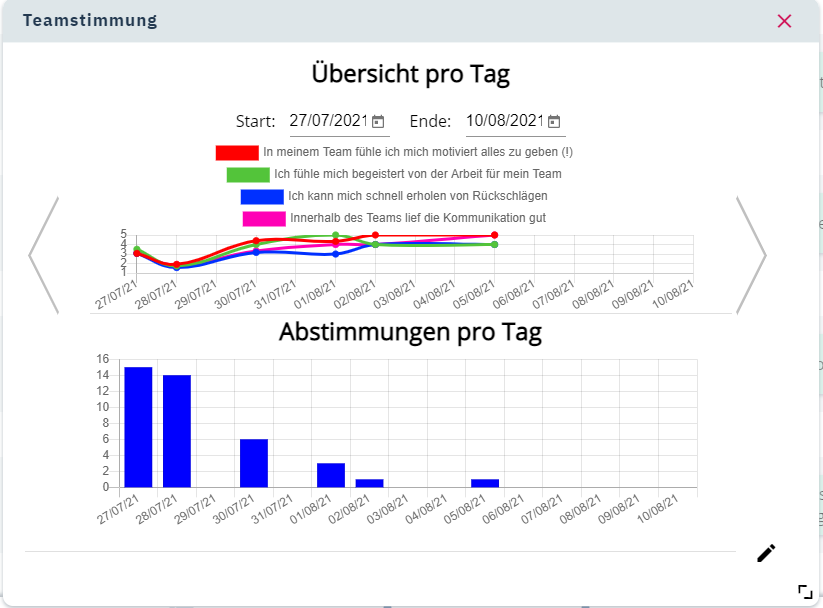Click the red data point on 05/08/21

coord(494,235)
